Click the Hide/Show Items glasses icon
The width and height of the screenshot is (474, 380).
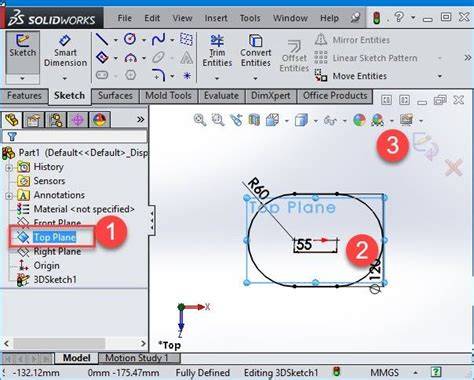coord(330,120)
